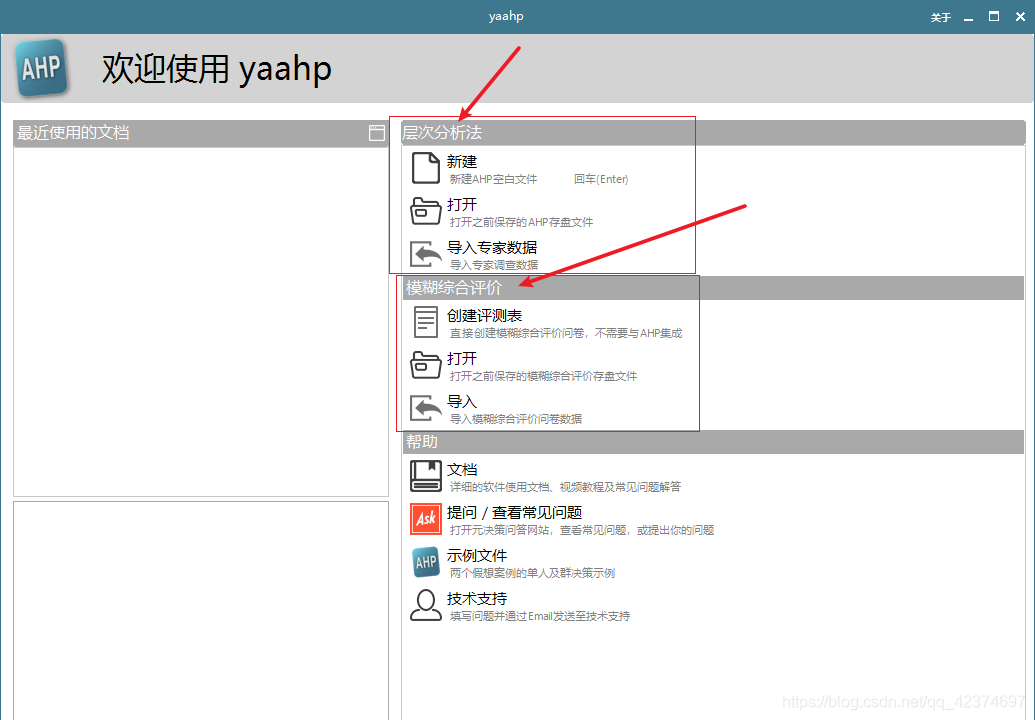Open 提问 / 查看常见问题

coord(514,512)
